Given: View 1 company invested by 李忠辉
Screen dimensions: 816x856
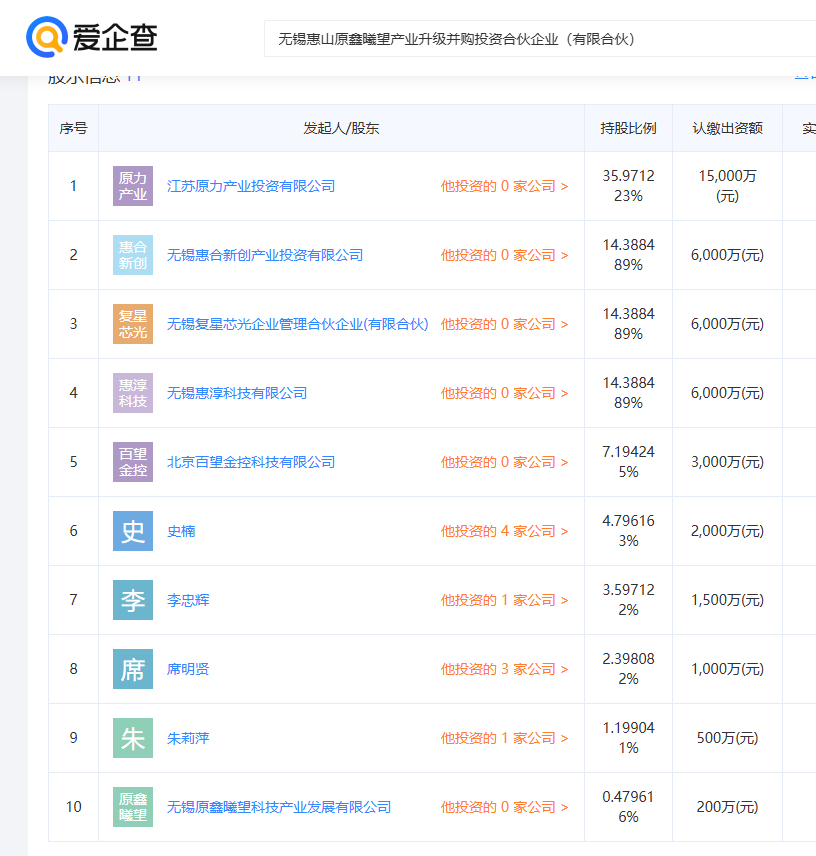Looking at the screenshot, I should [504, 600].
